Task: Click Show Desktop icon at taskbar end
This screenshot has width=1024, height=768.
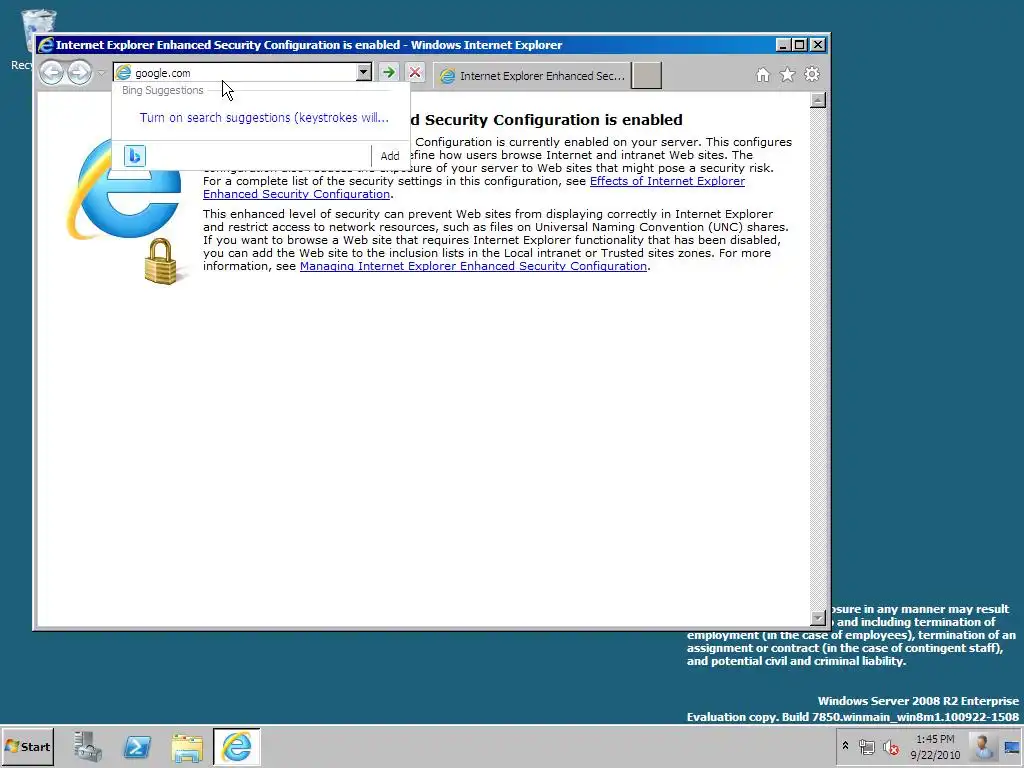Action: pyautogui.click(x=1012, y=746)
